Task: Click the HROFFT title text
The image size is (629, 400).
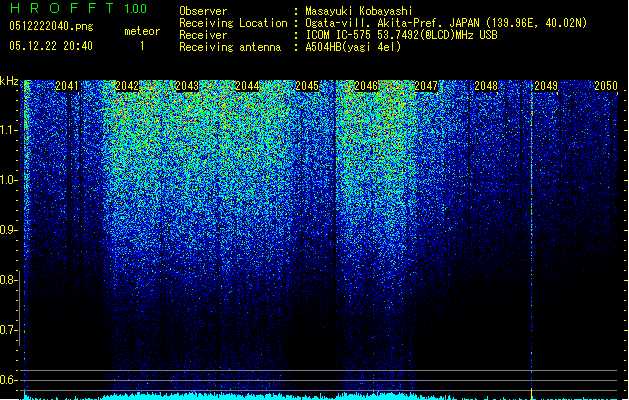Action: pyautogui.click(x=62, y=8)
